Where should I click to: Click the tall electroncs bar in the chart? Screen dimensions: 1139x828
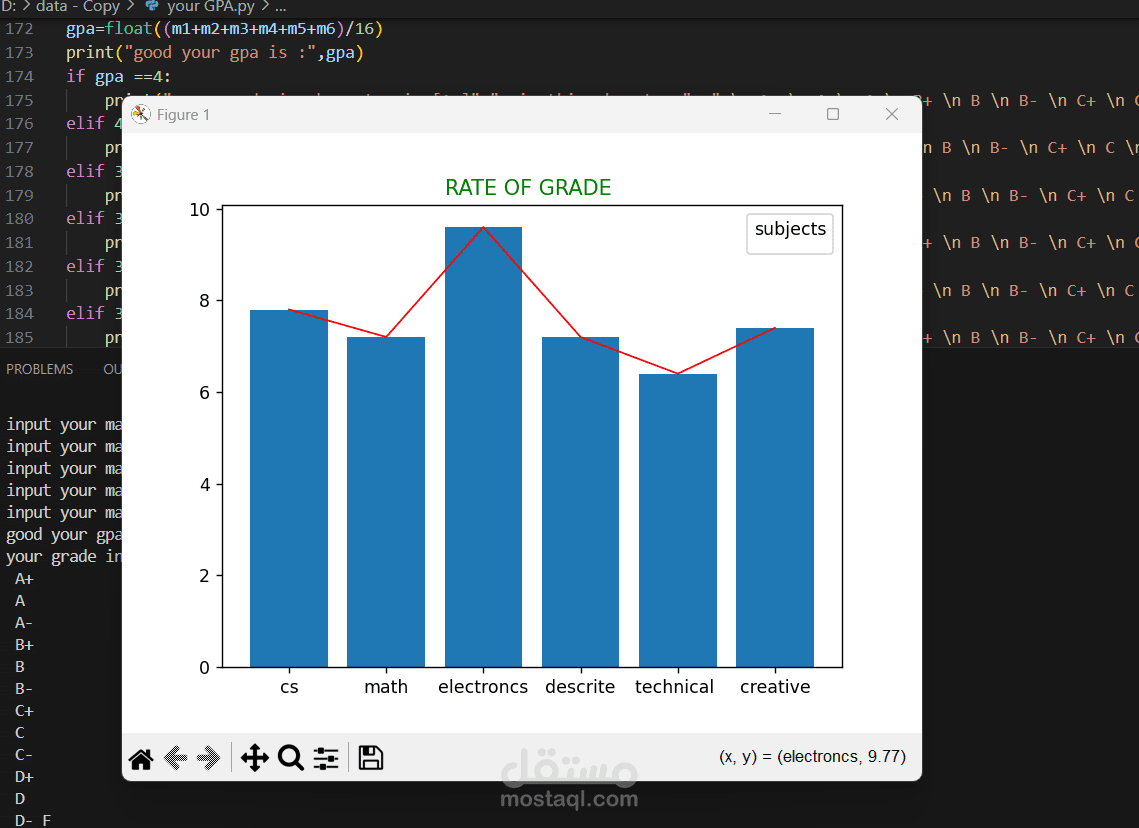pos(483,450)
